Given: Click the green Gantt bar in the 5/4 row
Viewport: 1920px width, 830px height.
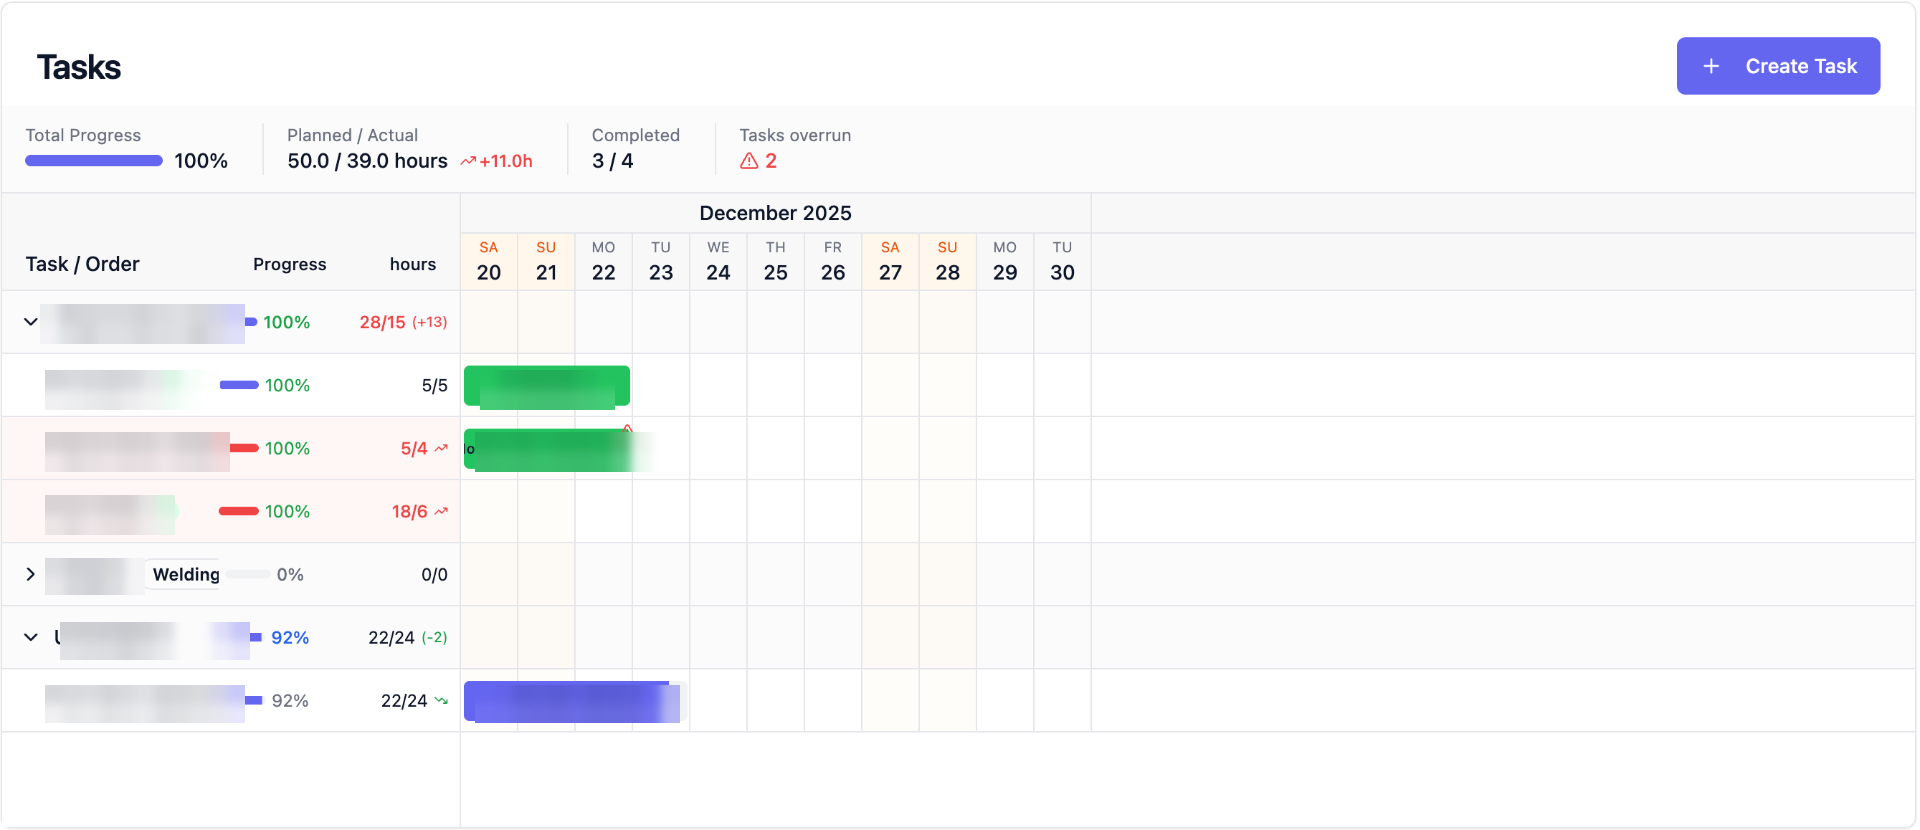Looking at the screenshot, I should (548, 449).
